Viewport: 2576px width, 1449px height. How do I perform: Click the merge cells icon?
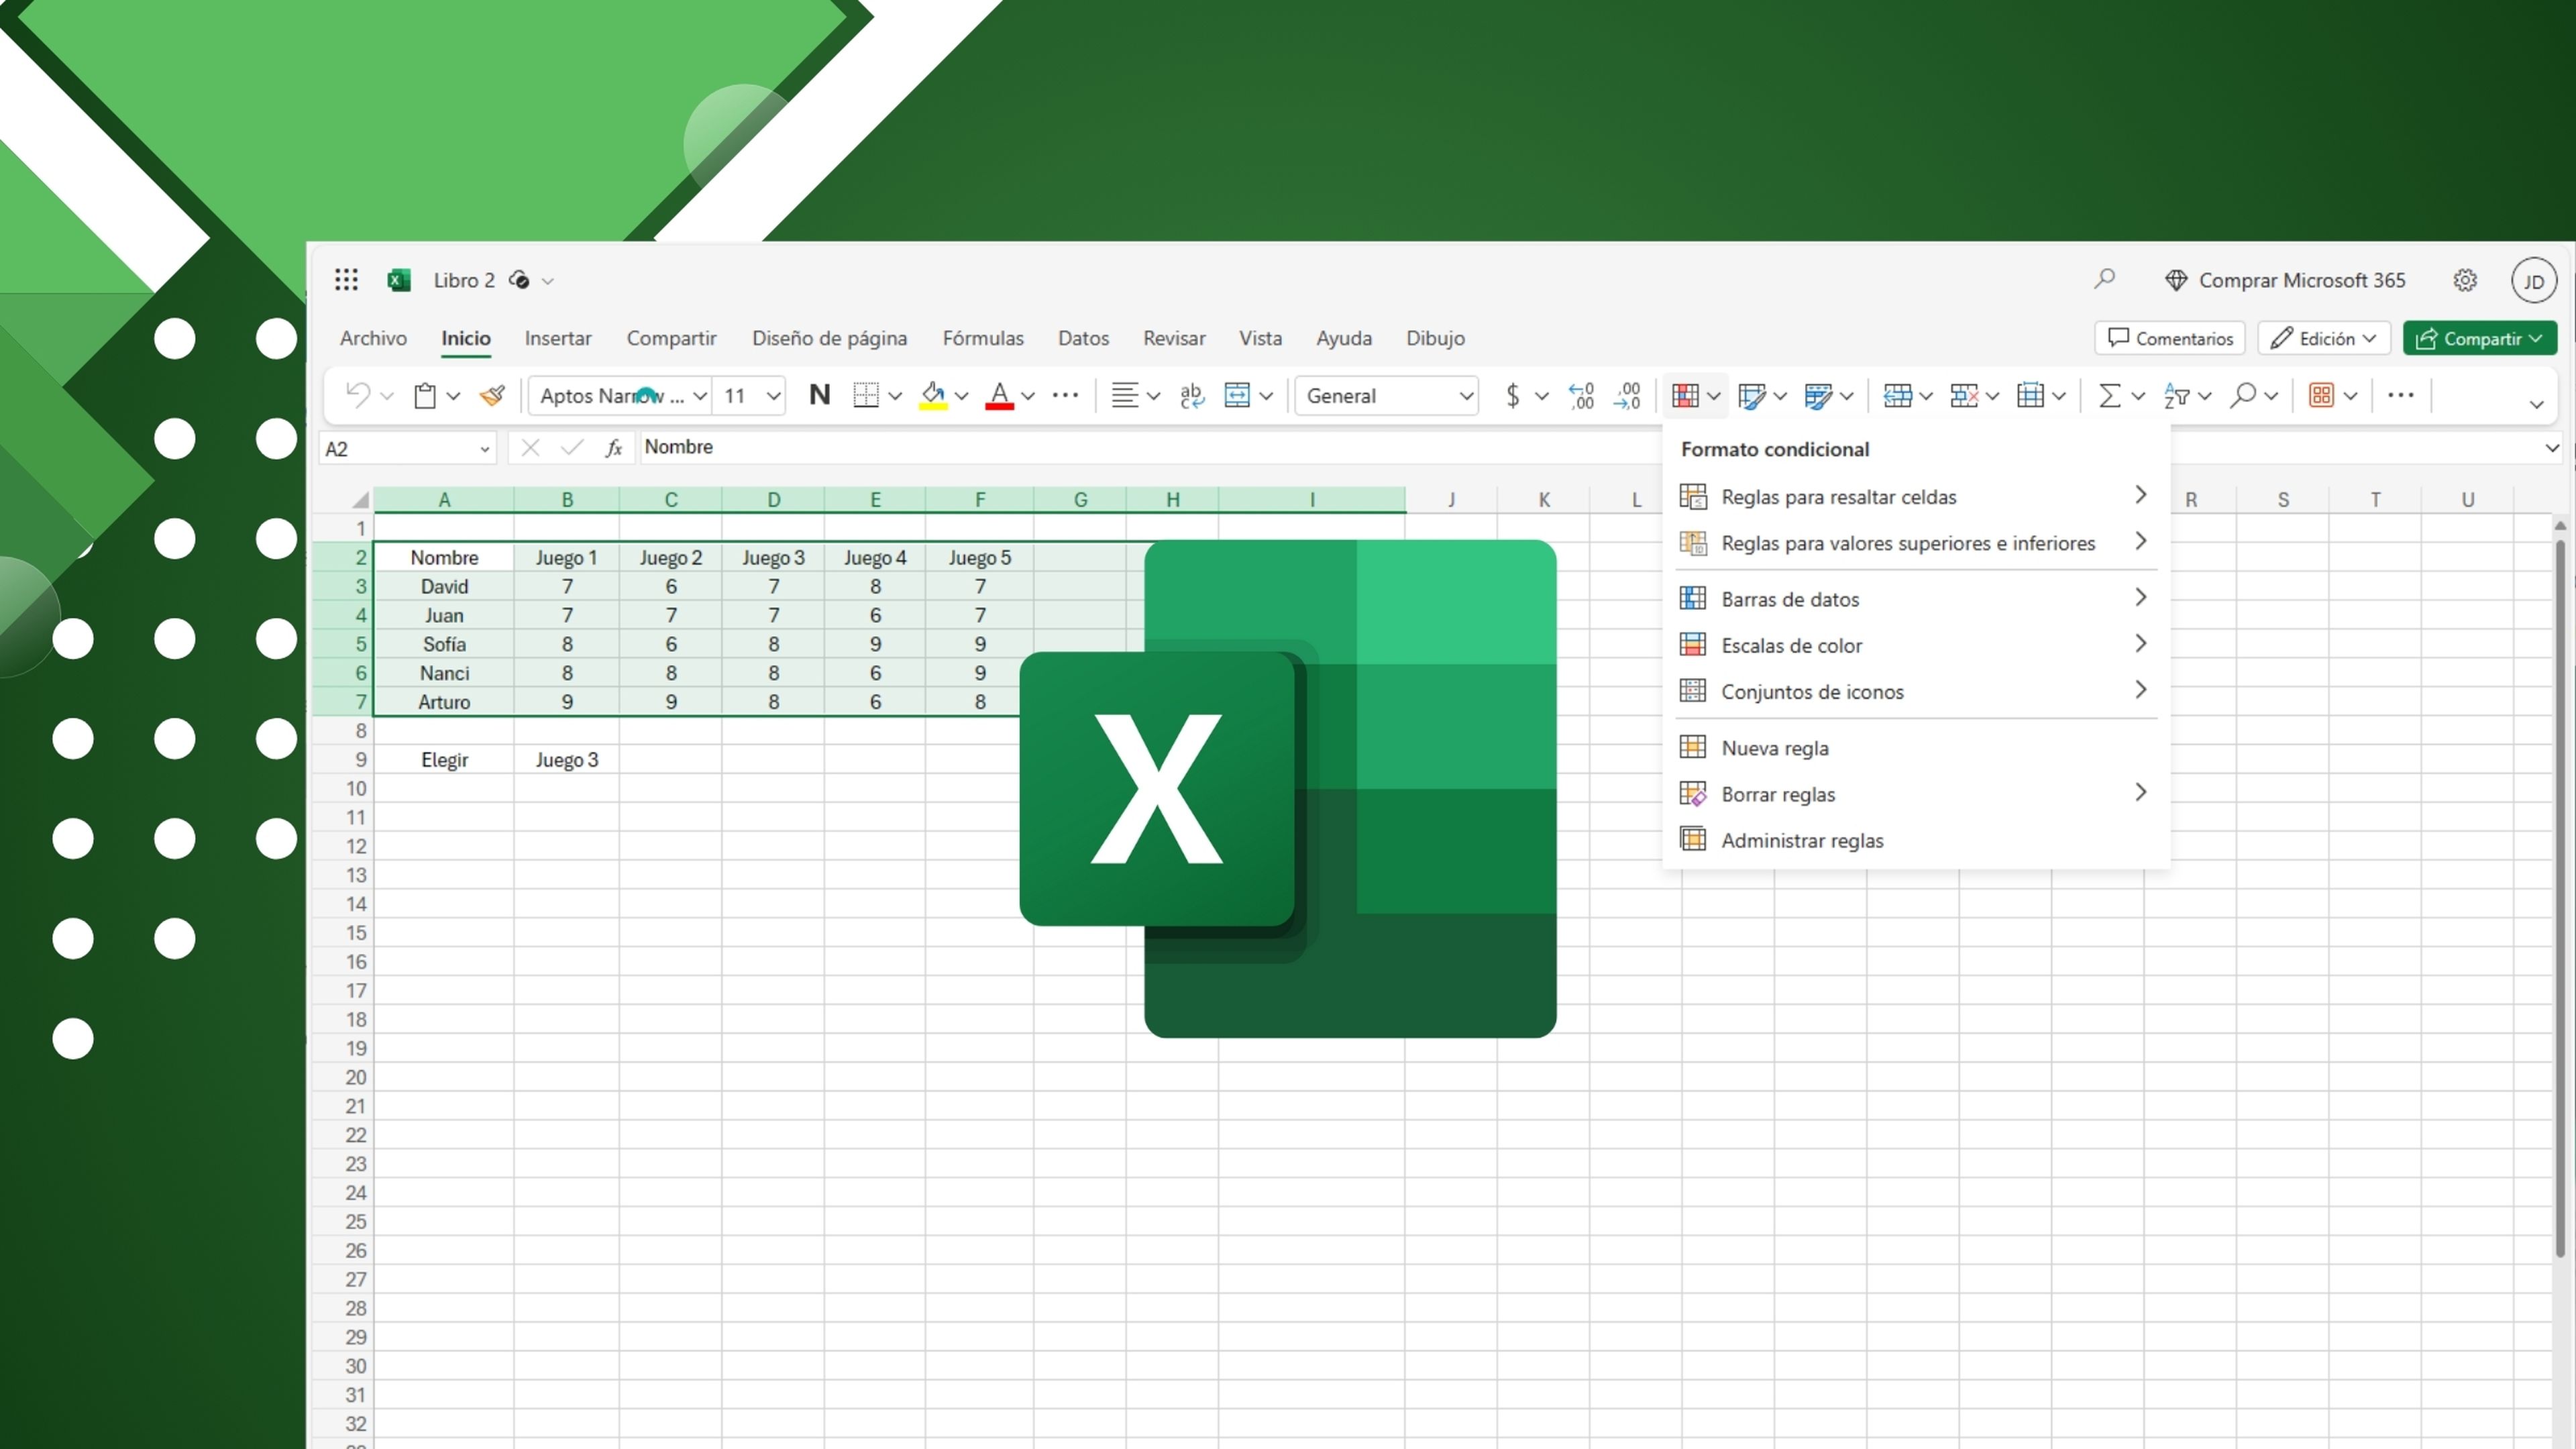[1237, 395]
